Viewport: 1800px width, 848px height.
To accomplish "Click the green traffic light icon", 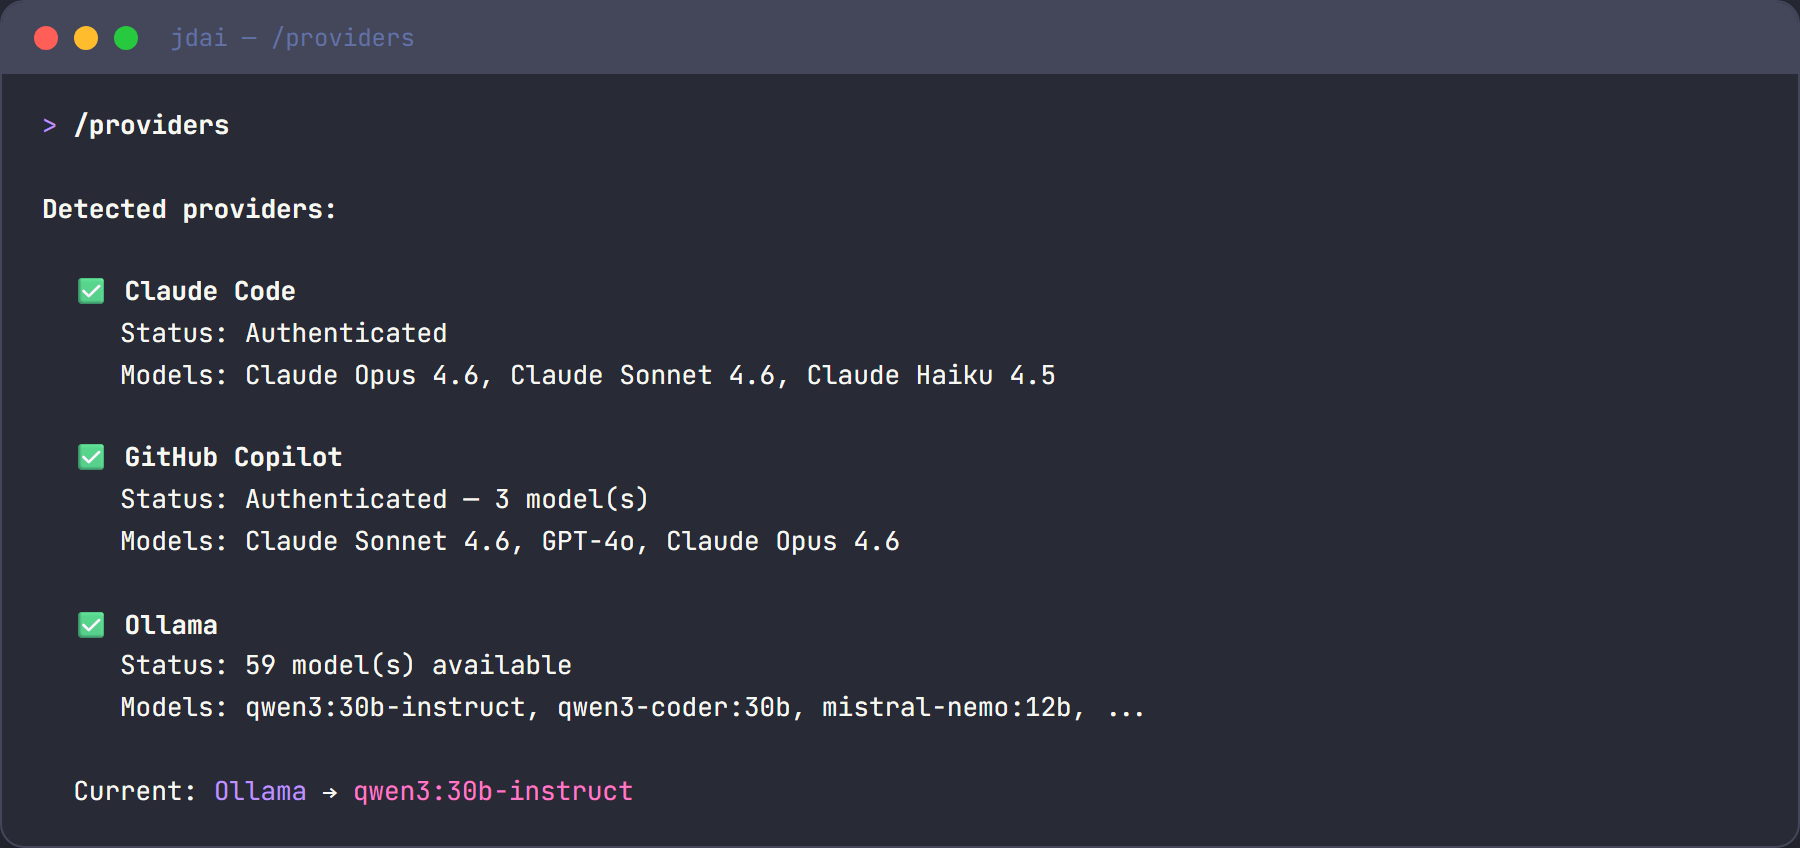I will coord(126,37).
